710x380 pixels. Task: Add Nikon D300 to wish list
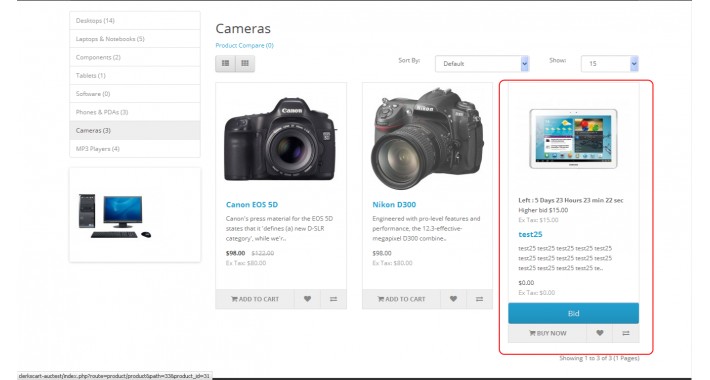(453, 299)
